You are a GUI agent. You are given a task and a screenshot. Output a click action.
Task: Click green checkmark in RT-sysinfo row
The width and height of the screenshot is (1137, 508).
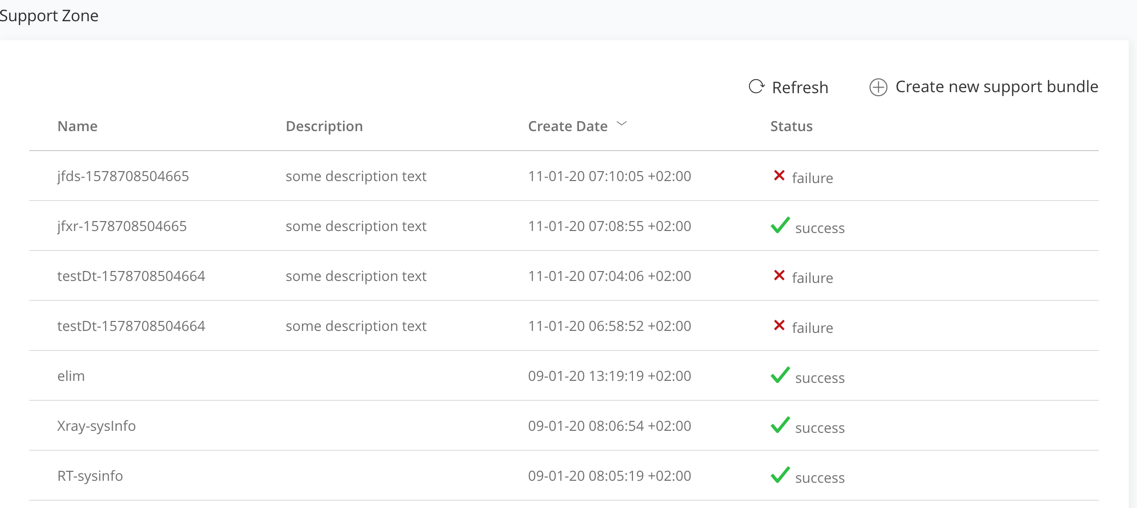click(x=780, y=476)
